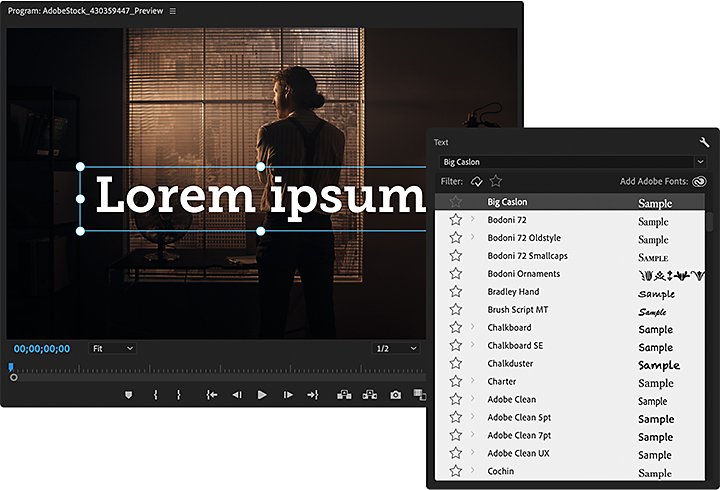Click the Mark In bracket icon

(156, 395)
